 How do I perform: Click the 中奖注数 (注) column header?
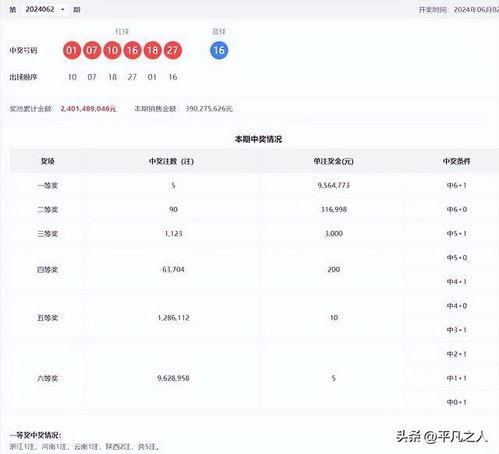coord(171,161)
